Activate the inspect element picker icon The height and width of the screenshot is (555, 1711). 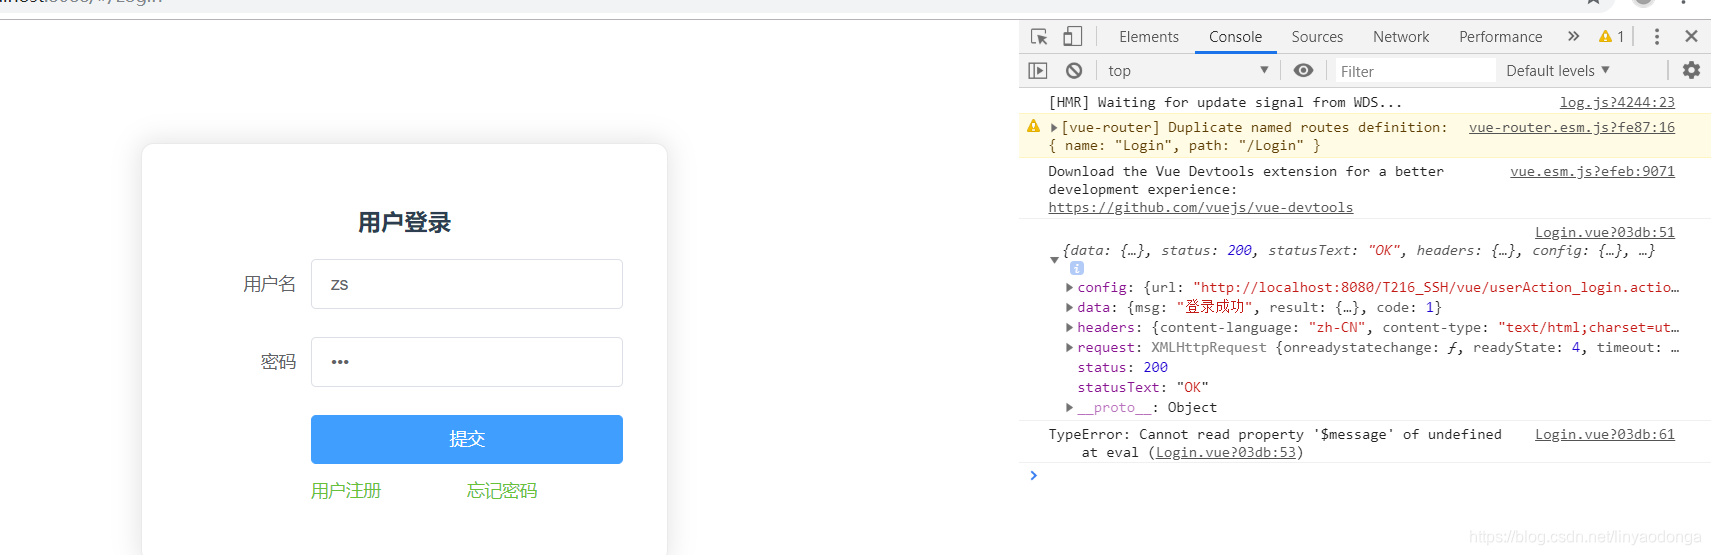pos(1039,37)
